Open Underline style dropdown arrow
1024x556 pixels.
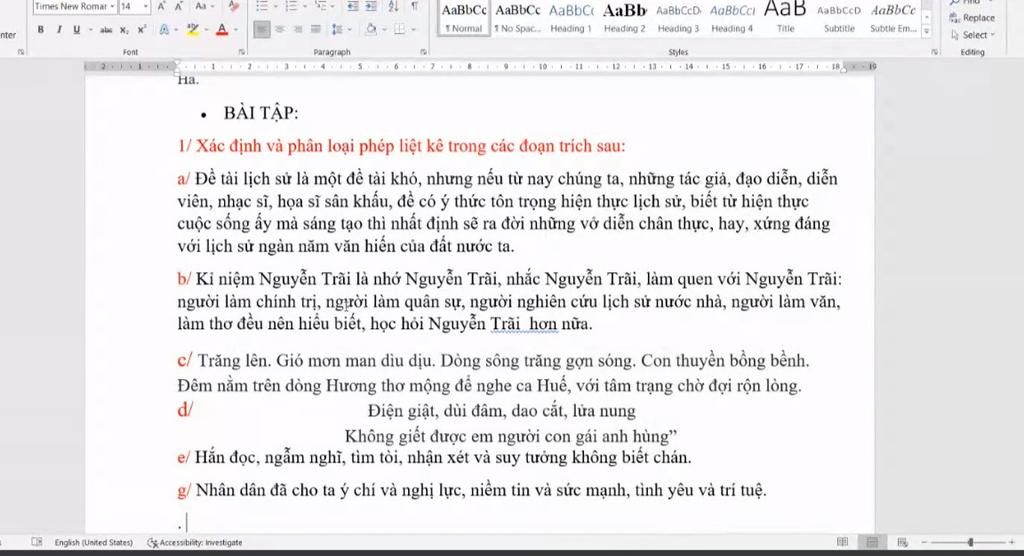click(x=90, y=30)
